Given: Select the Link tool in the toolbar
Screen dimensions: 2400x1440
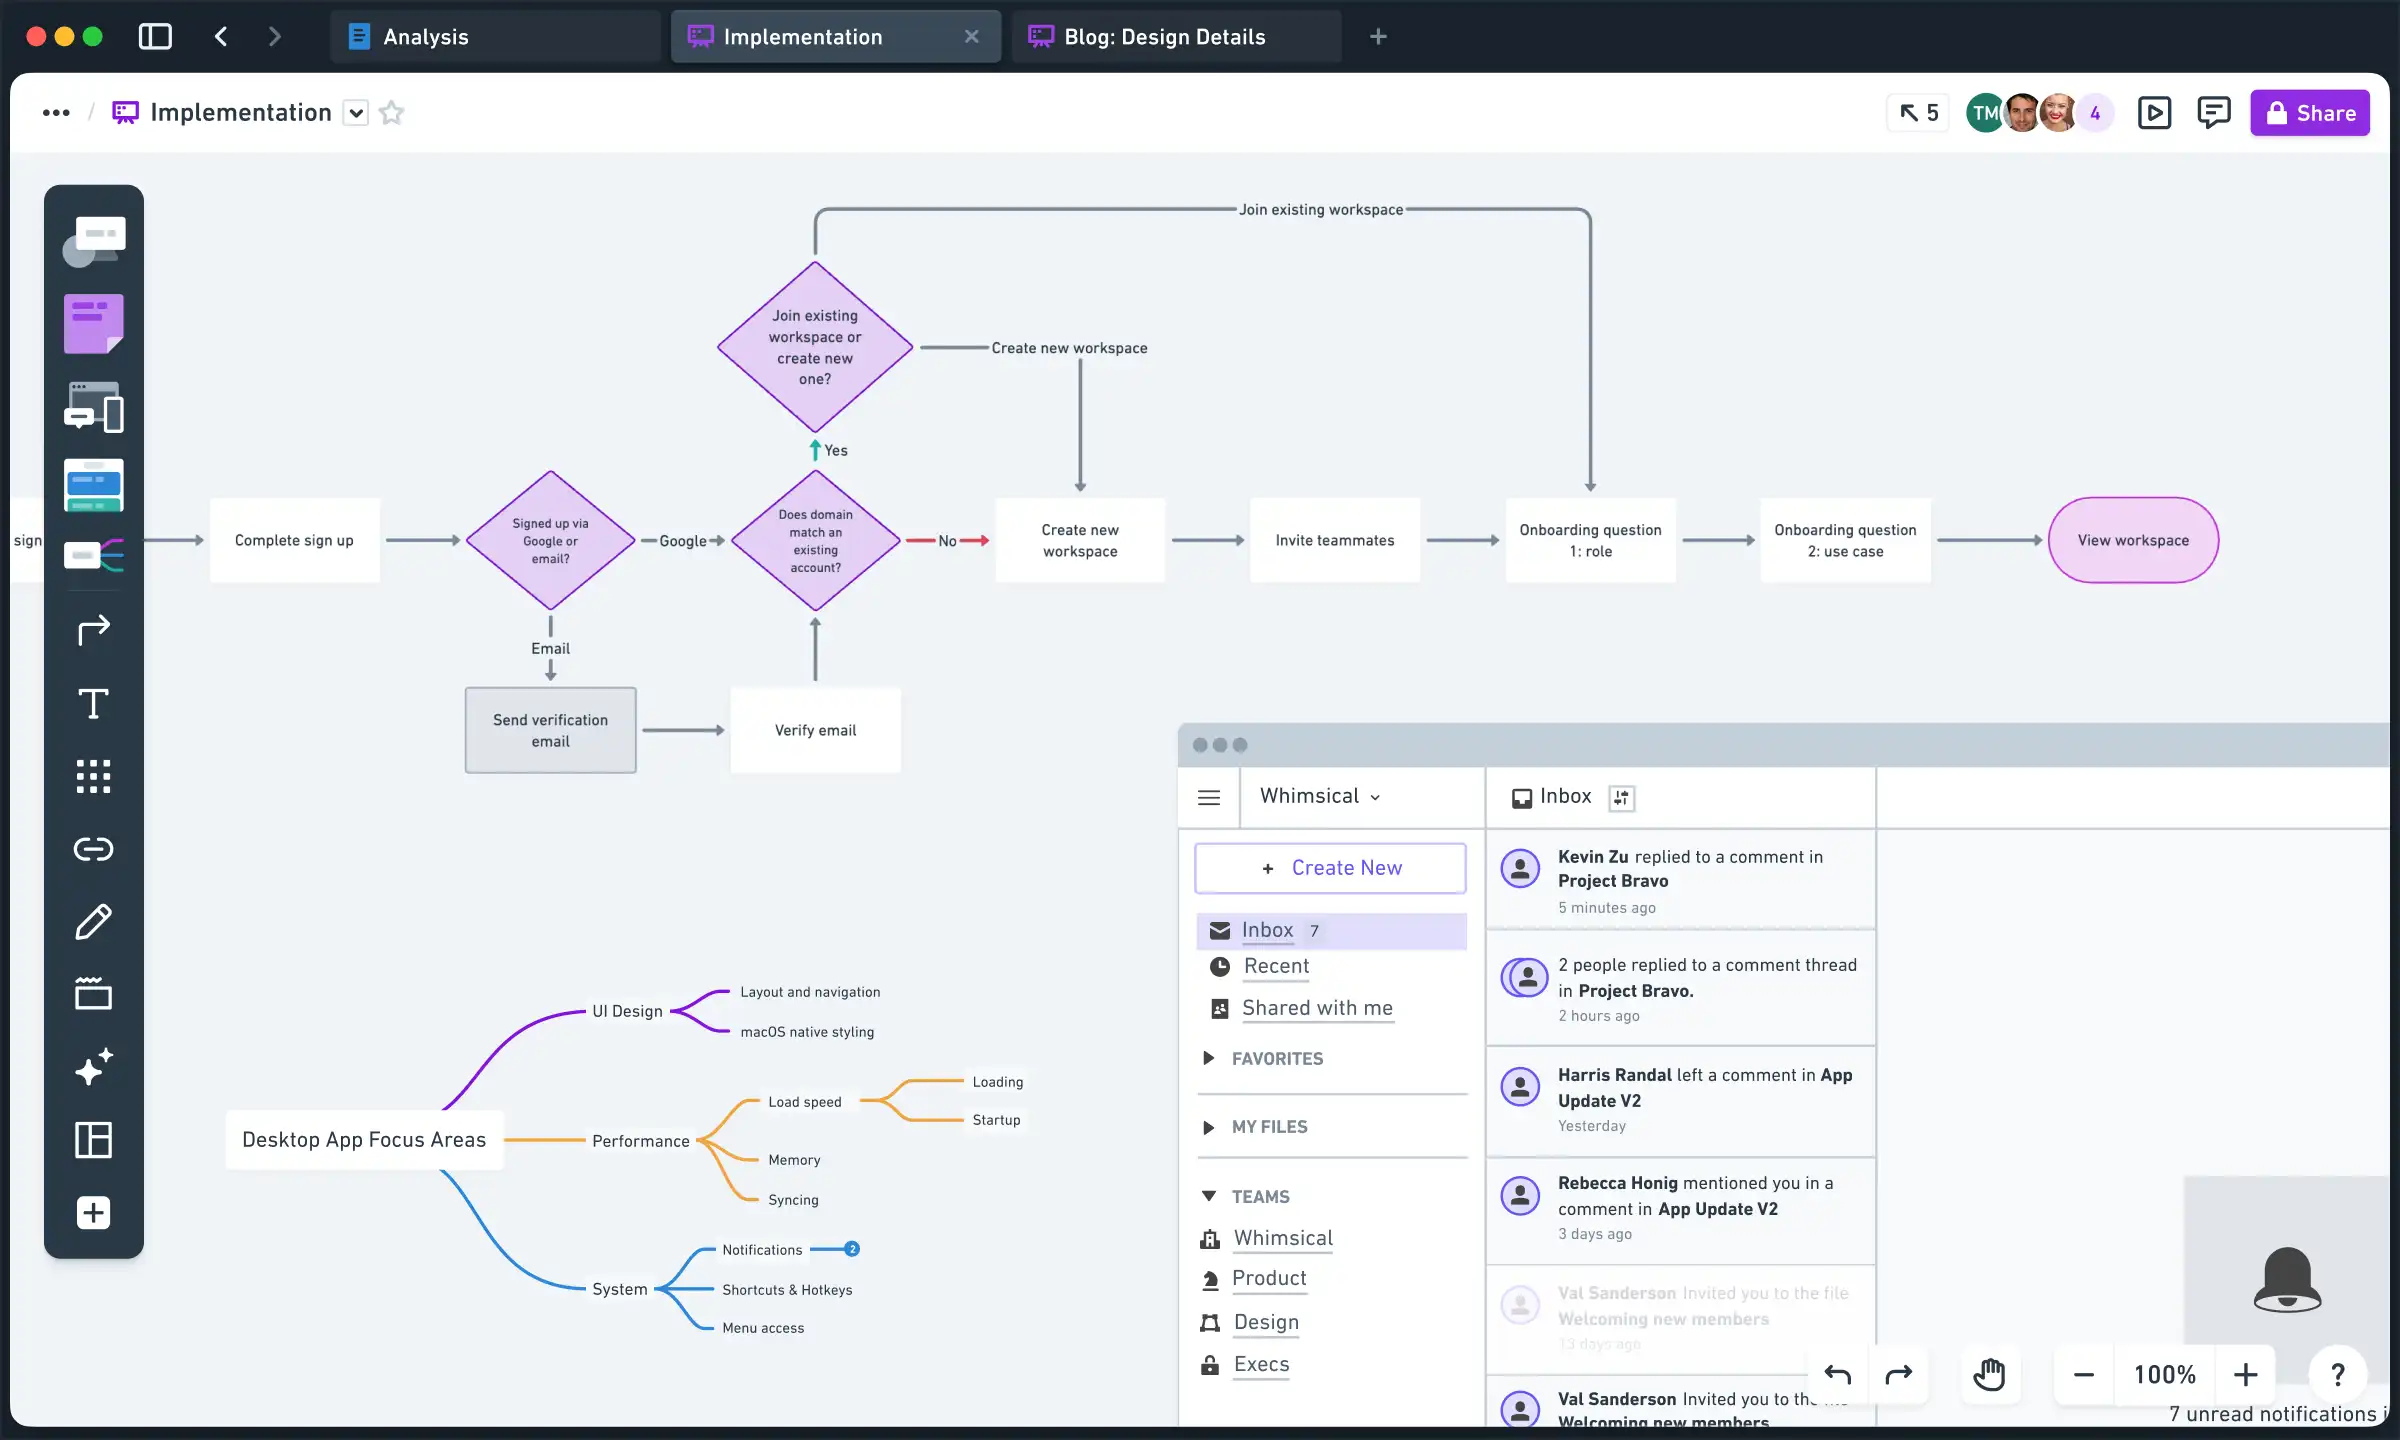Looking at the screenshot, I should tap(93, 849).
